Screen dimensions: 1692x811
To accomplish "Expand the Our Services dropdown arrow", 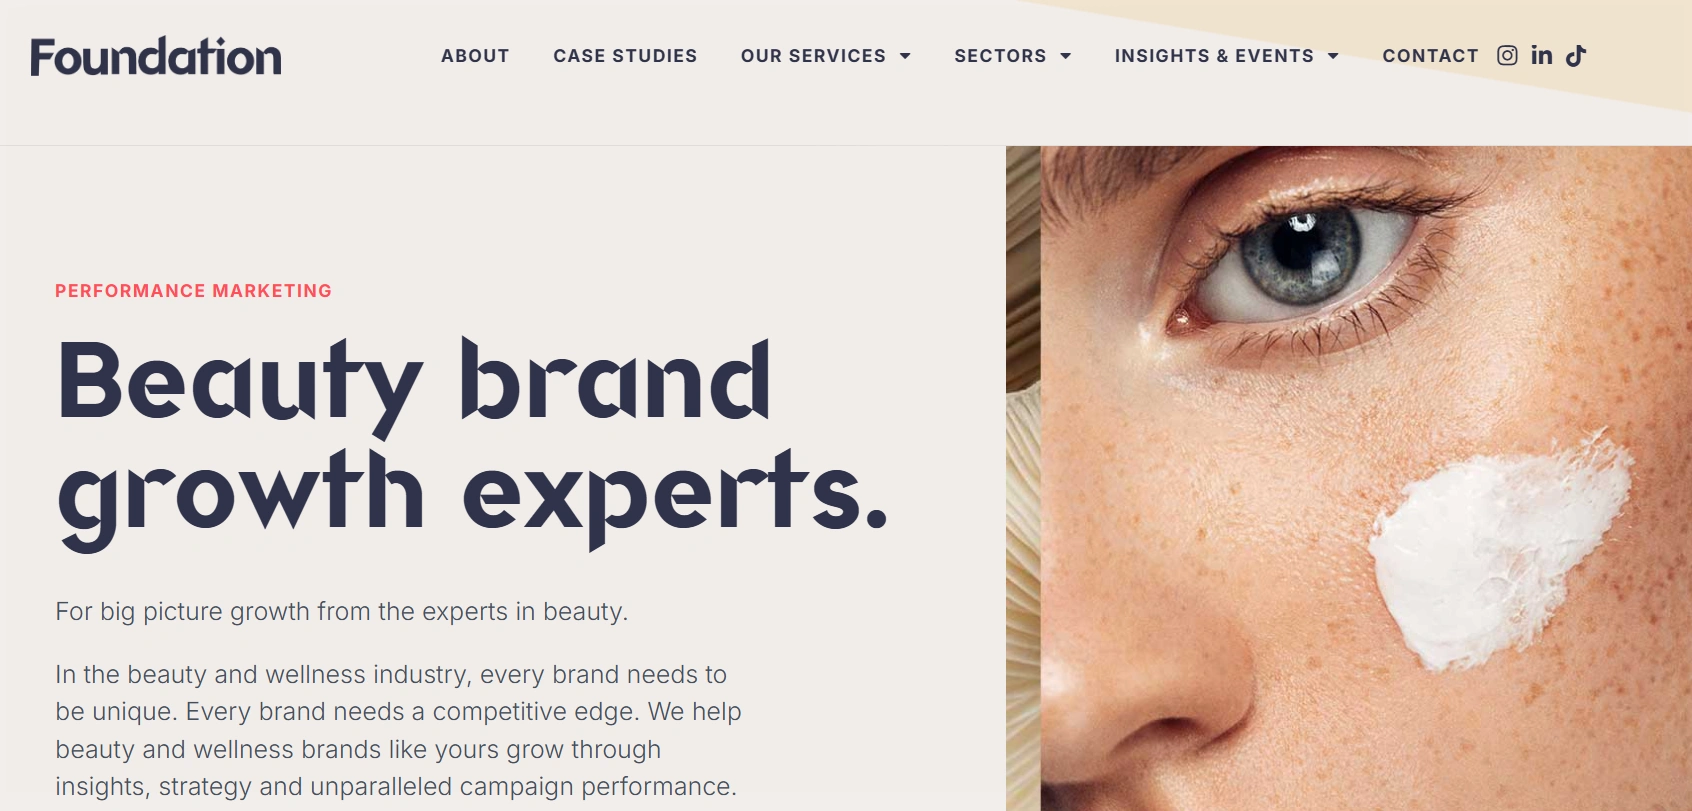I will click(905, 56).
